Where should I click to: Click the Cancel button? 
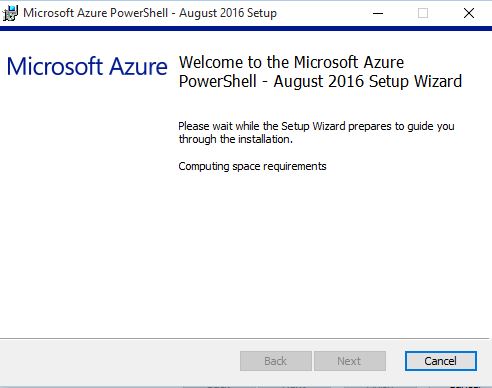point(441,361)
